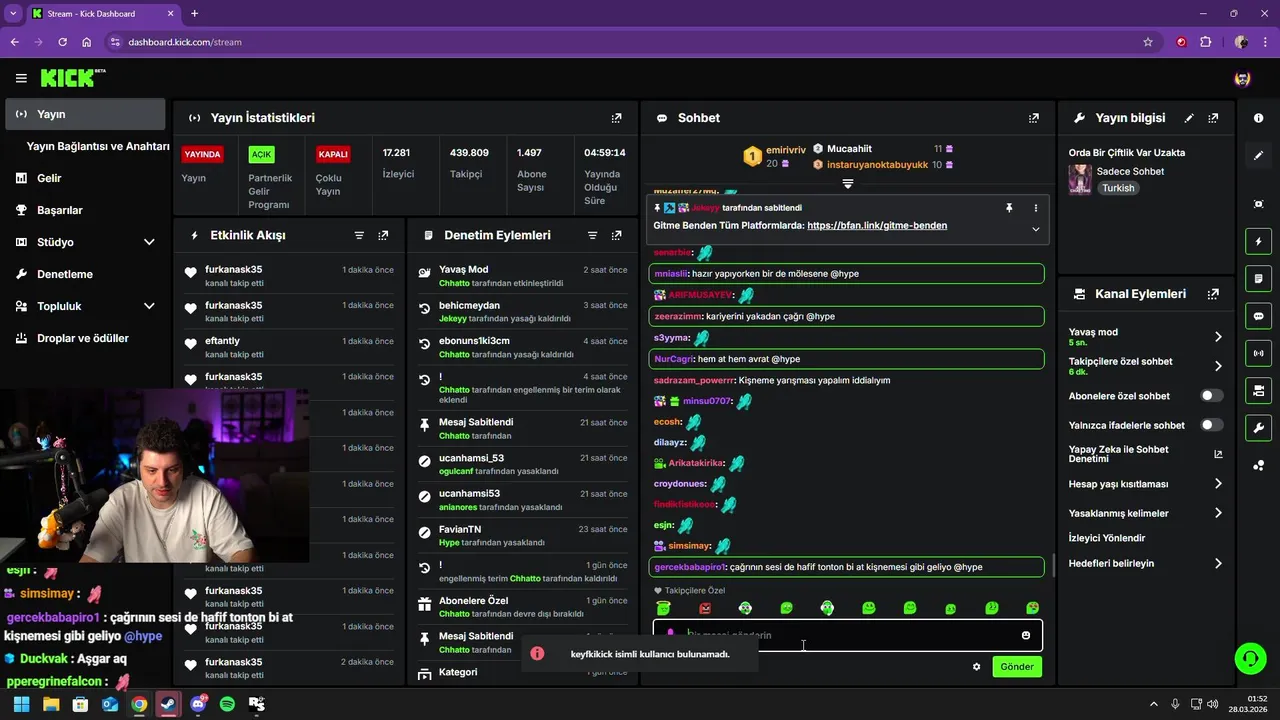Pop out the Kanal Eylemleri panel
The height and width of the screenshot is (720, 1280).
1213,294
